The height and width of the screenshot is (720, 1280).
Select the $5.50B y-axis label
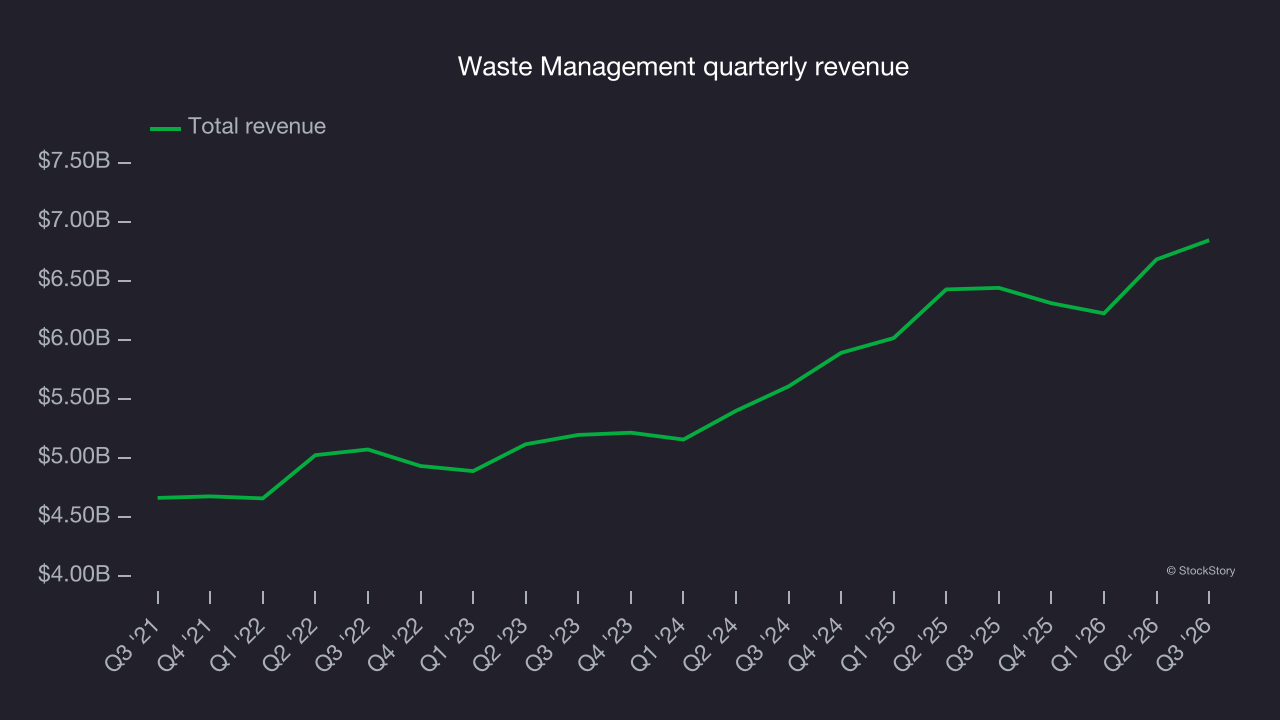(74, 398)
